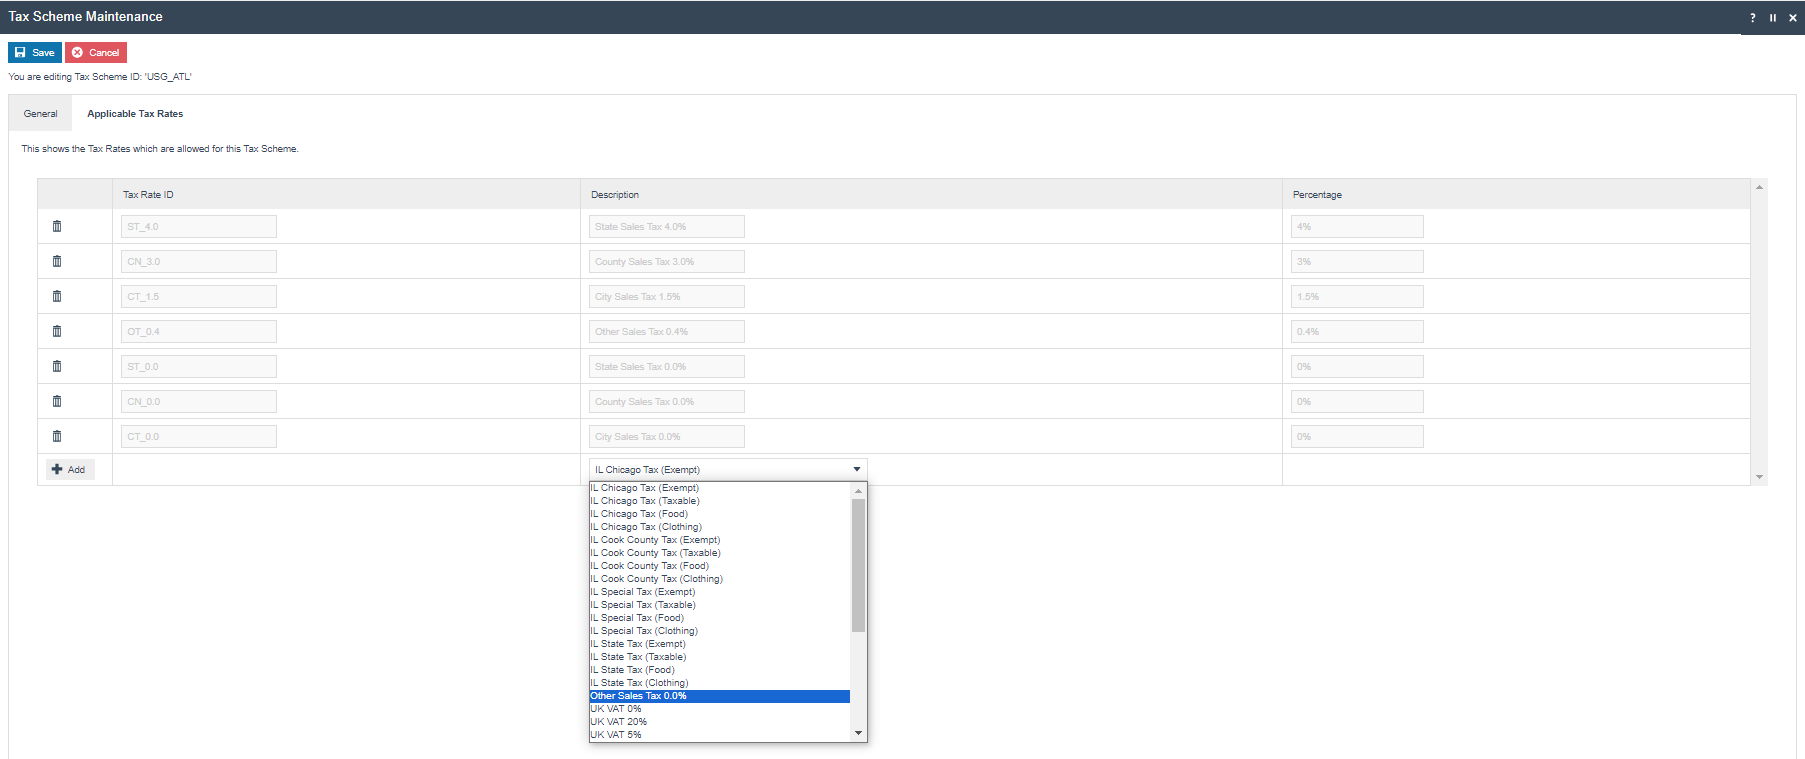Pick IL Cook County Tax (Clothing)
This screenshot has width=1805, height=759.
[719, 579]
